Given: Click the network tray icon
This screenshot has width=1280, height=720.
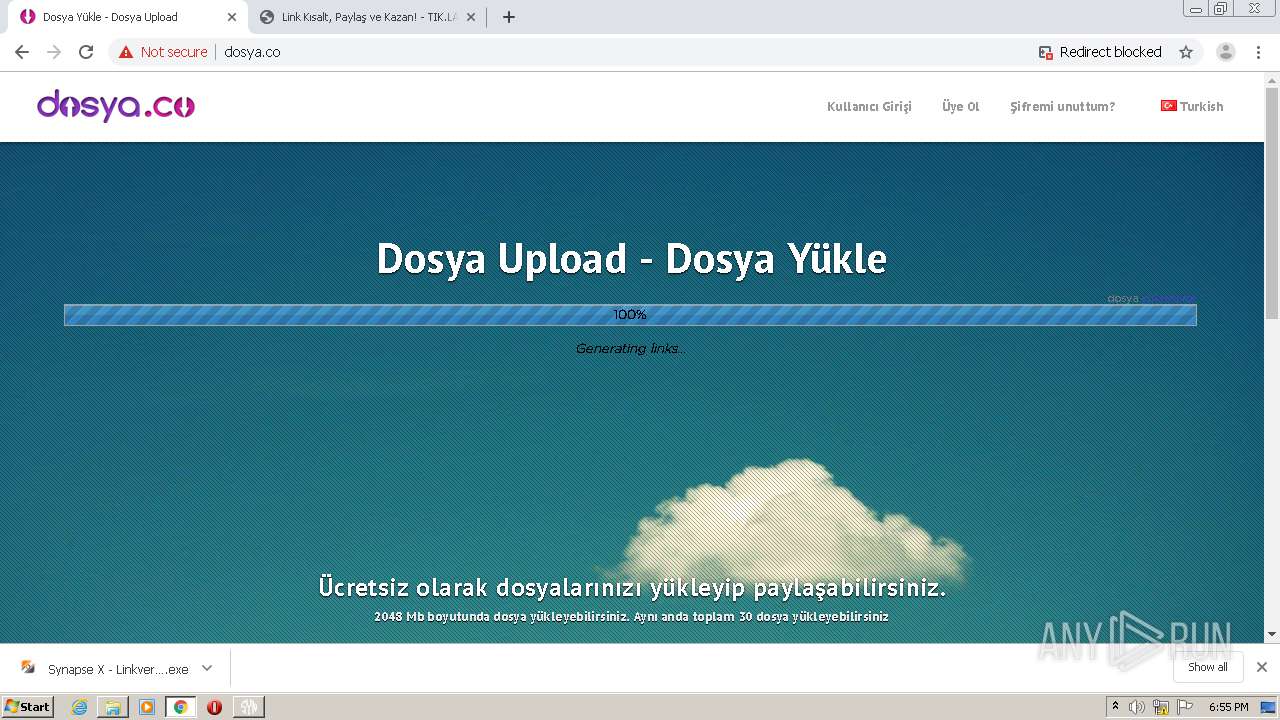Looking at the screenshot, I should [x=1161, y=707].
